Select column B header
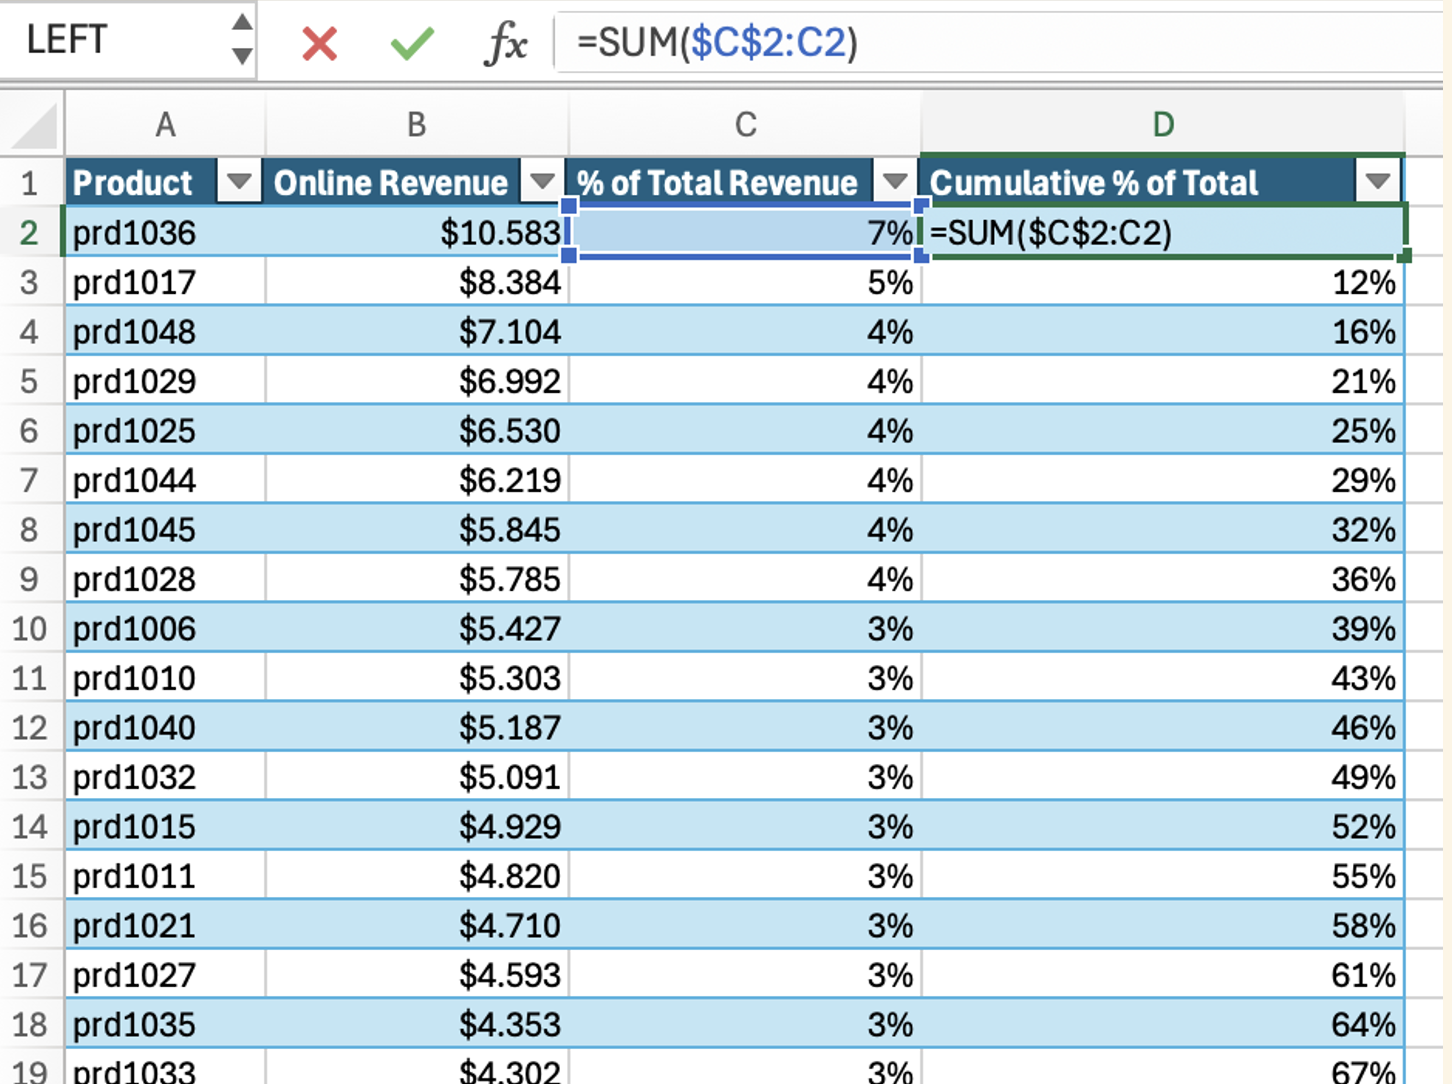This screenshot has width=1452, height=1084. (x=417, y=125)
